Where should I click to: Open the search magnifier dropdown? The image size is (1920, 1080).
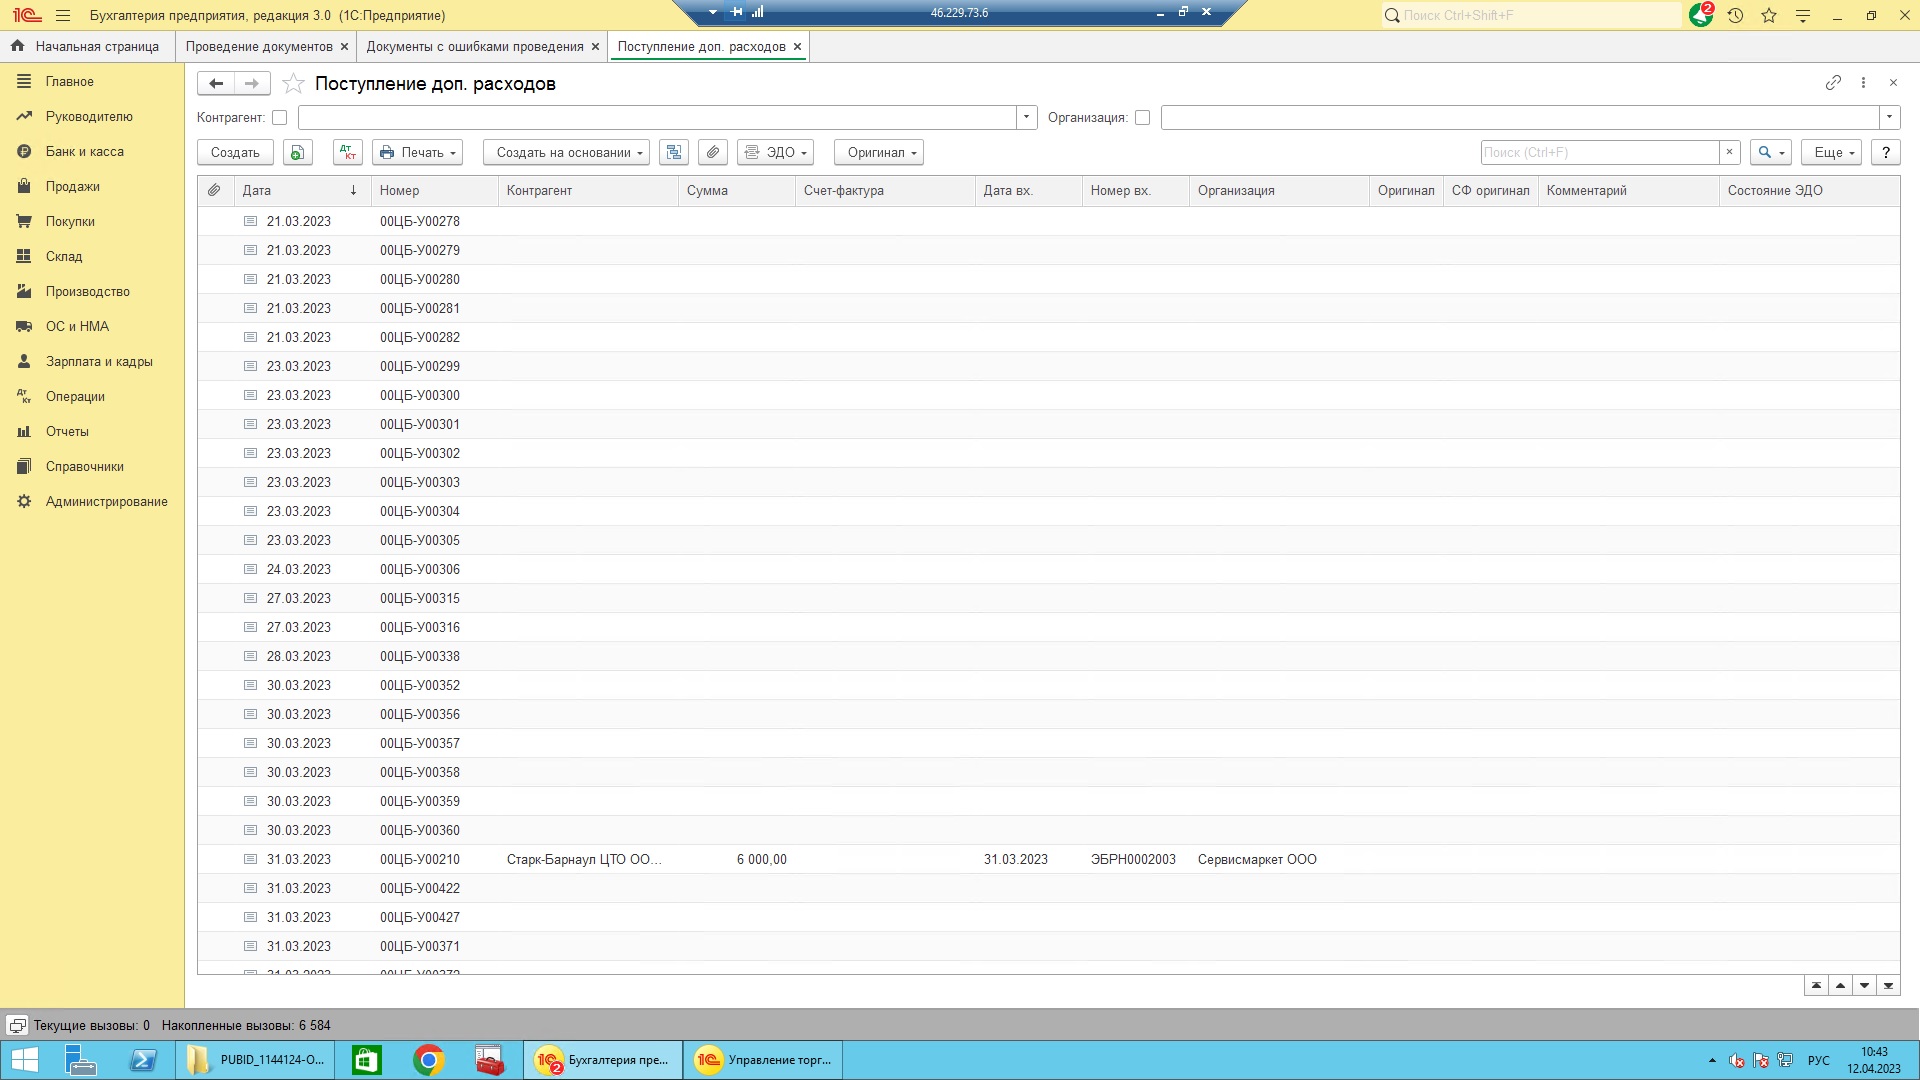(1770, 152)
